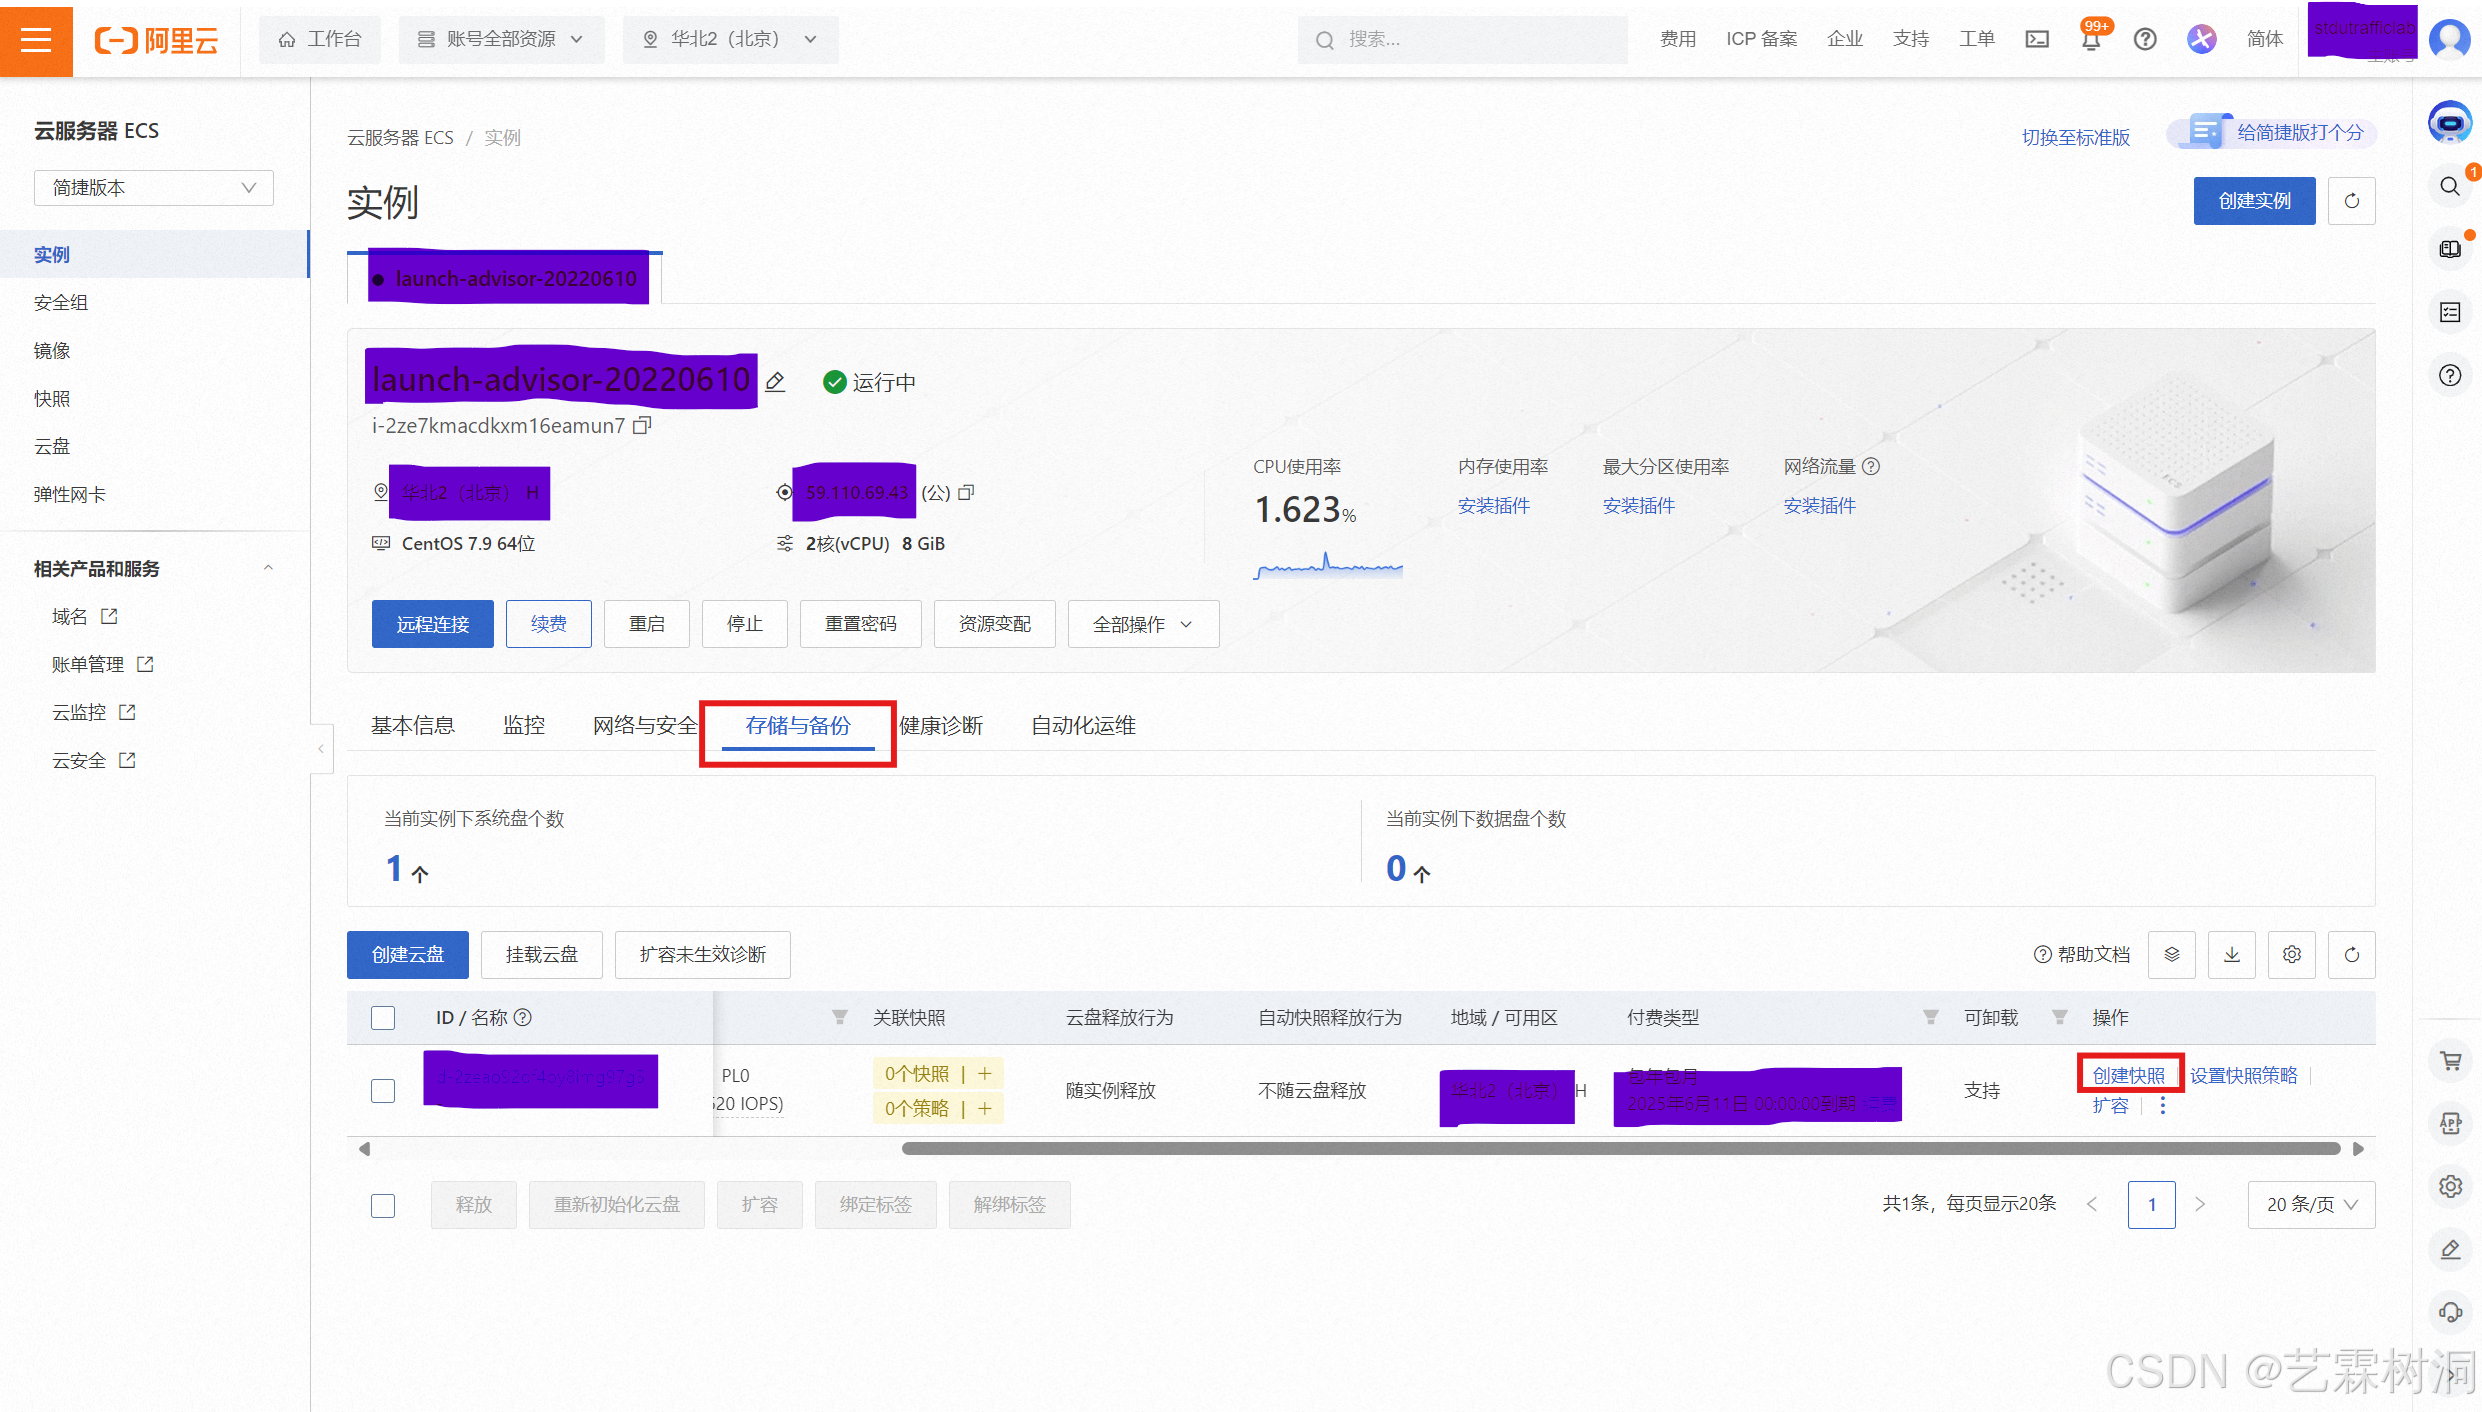
Task: Click the CPU usage sparkline chart
Action: click(x=1328, y=566)
